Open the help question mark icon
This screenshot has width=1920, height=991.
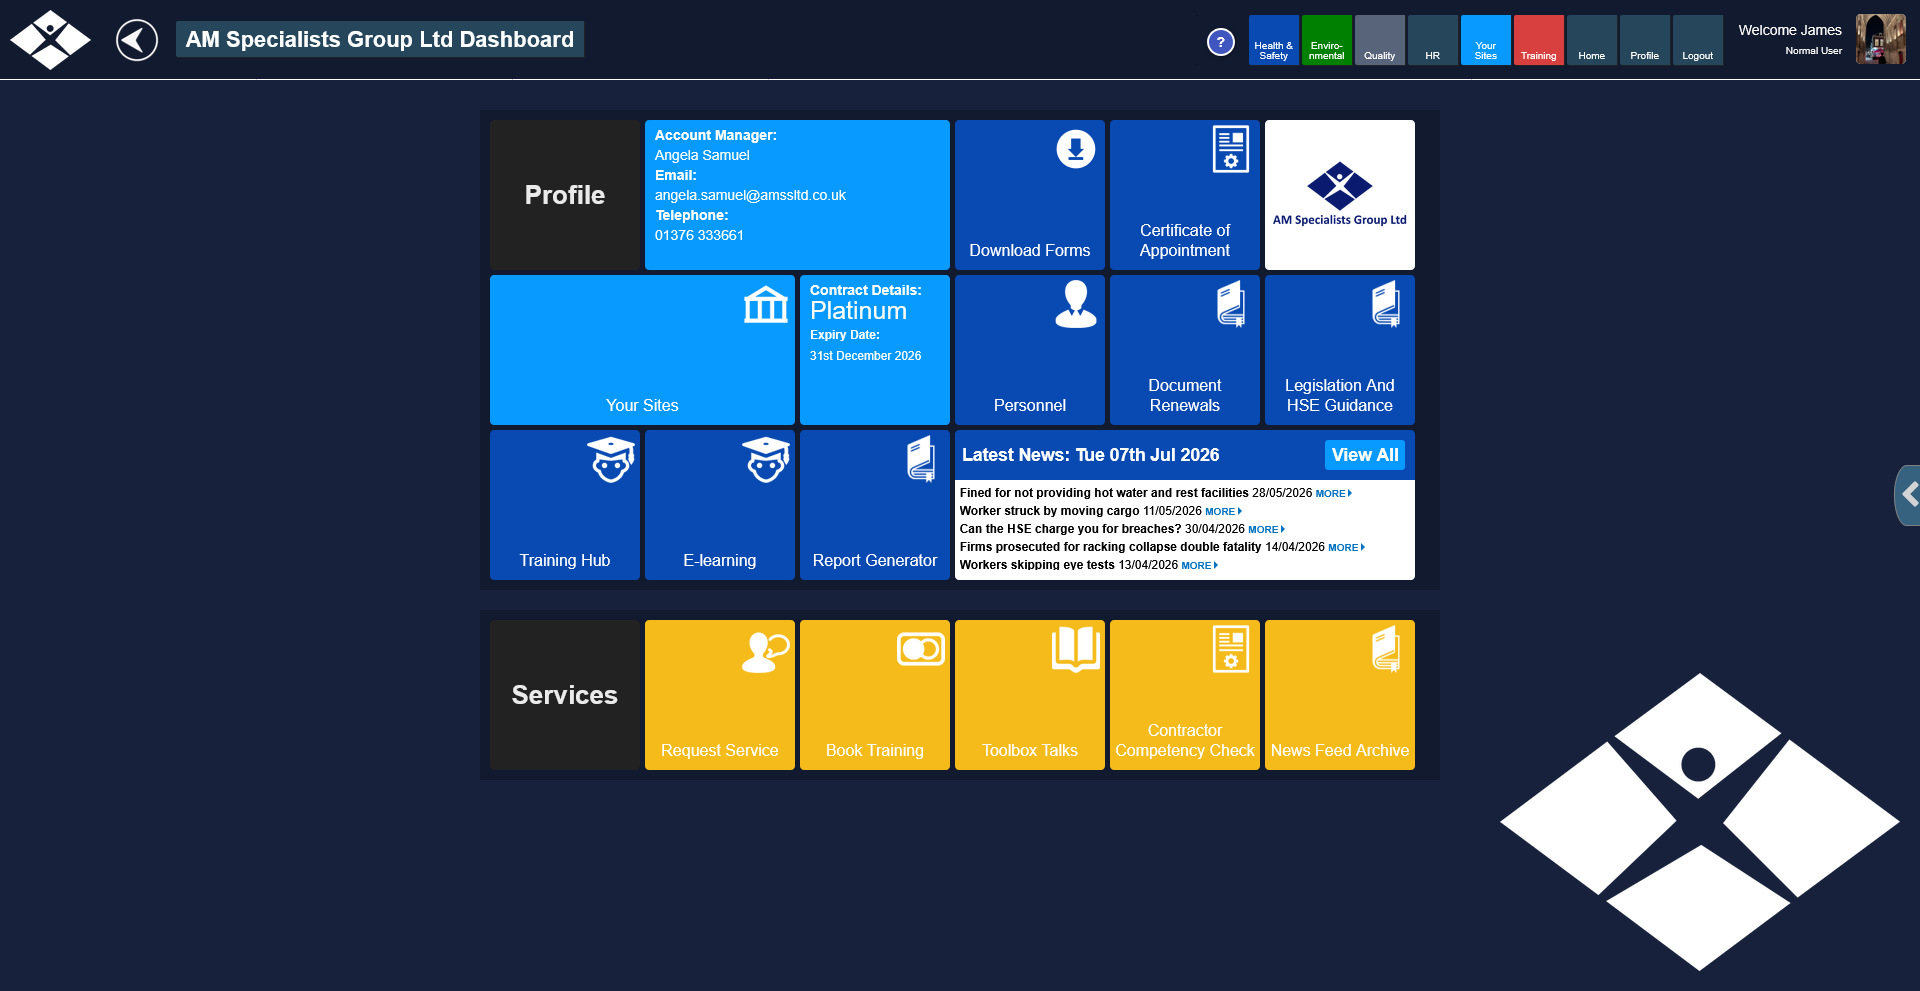click(1220, 42)
